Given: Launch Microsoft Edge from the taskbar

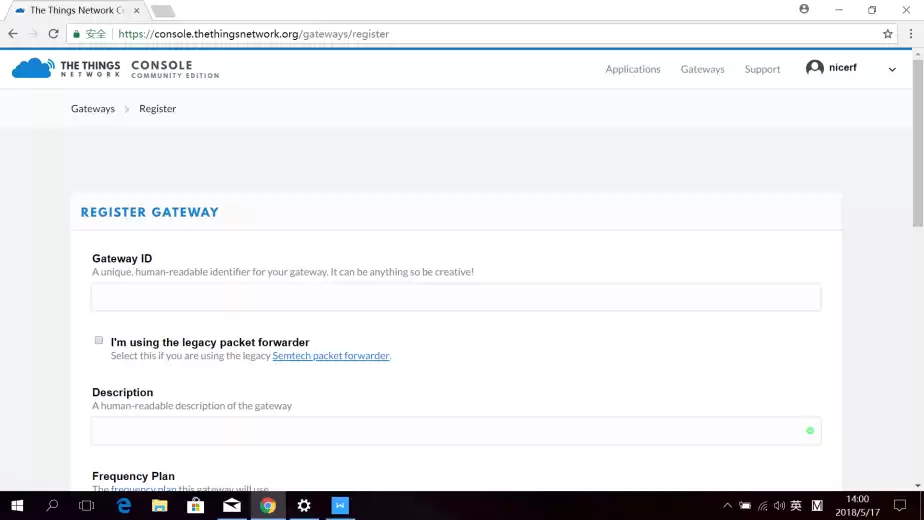Looking at the screenshot, I should (x=124, y=506).
